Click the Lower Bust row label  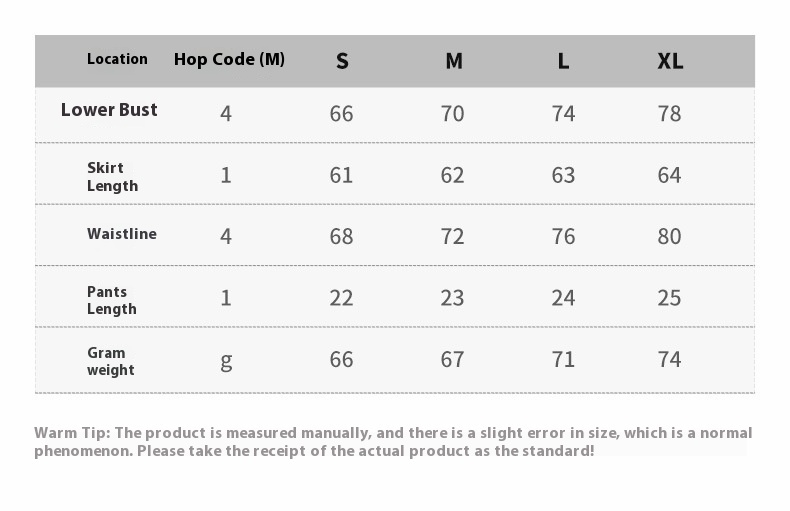[109, 110]
